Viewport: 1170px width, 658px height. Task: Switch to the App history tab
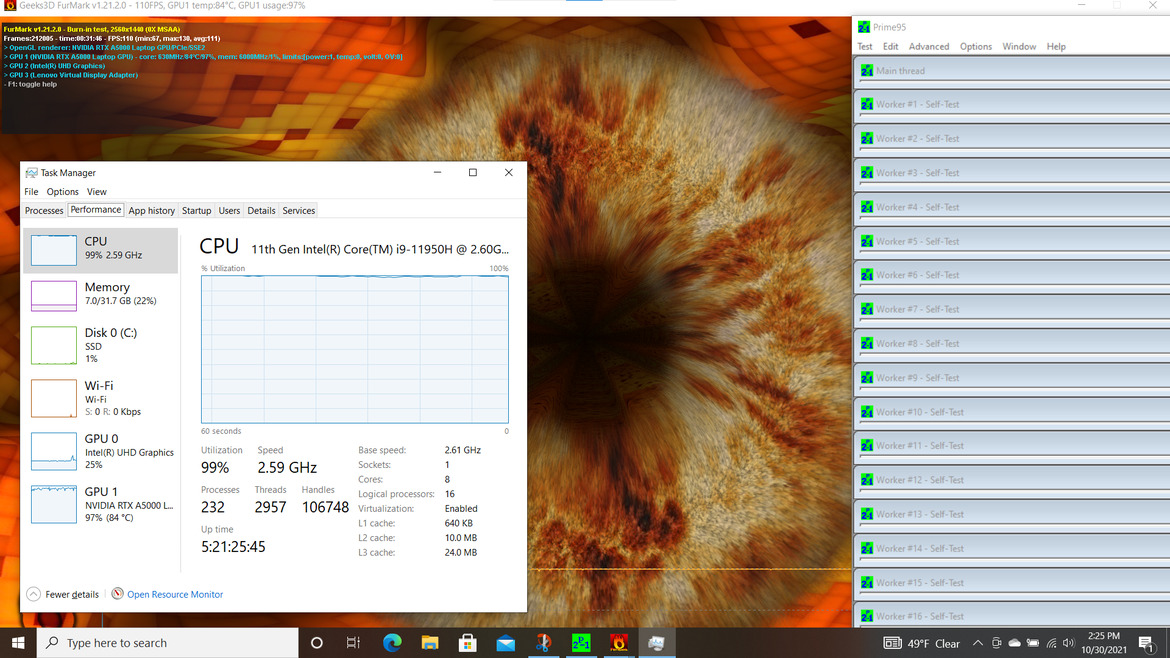click(x=151, y=210)
